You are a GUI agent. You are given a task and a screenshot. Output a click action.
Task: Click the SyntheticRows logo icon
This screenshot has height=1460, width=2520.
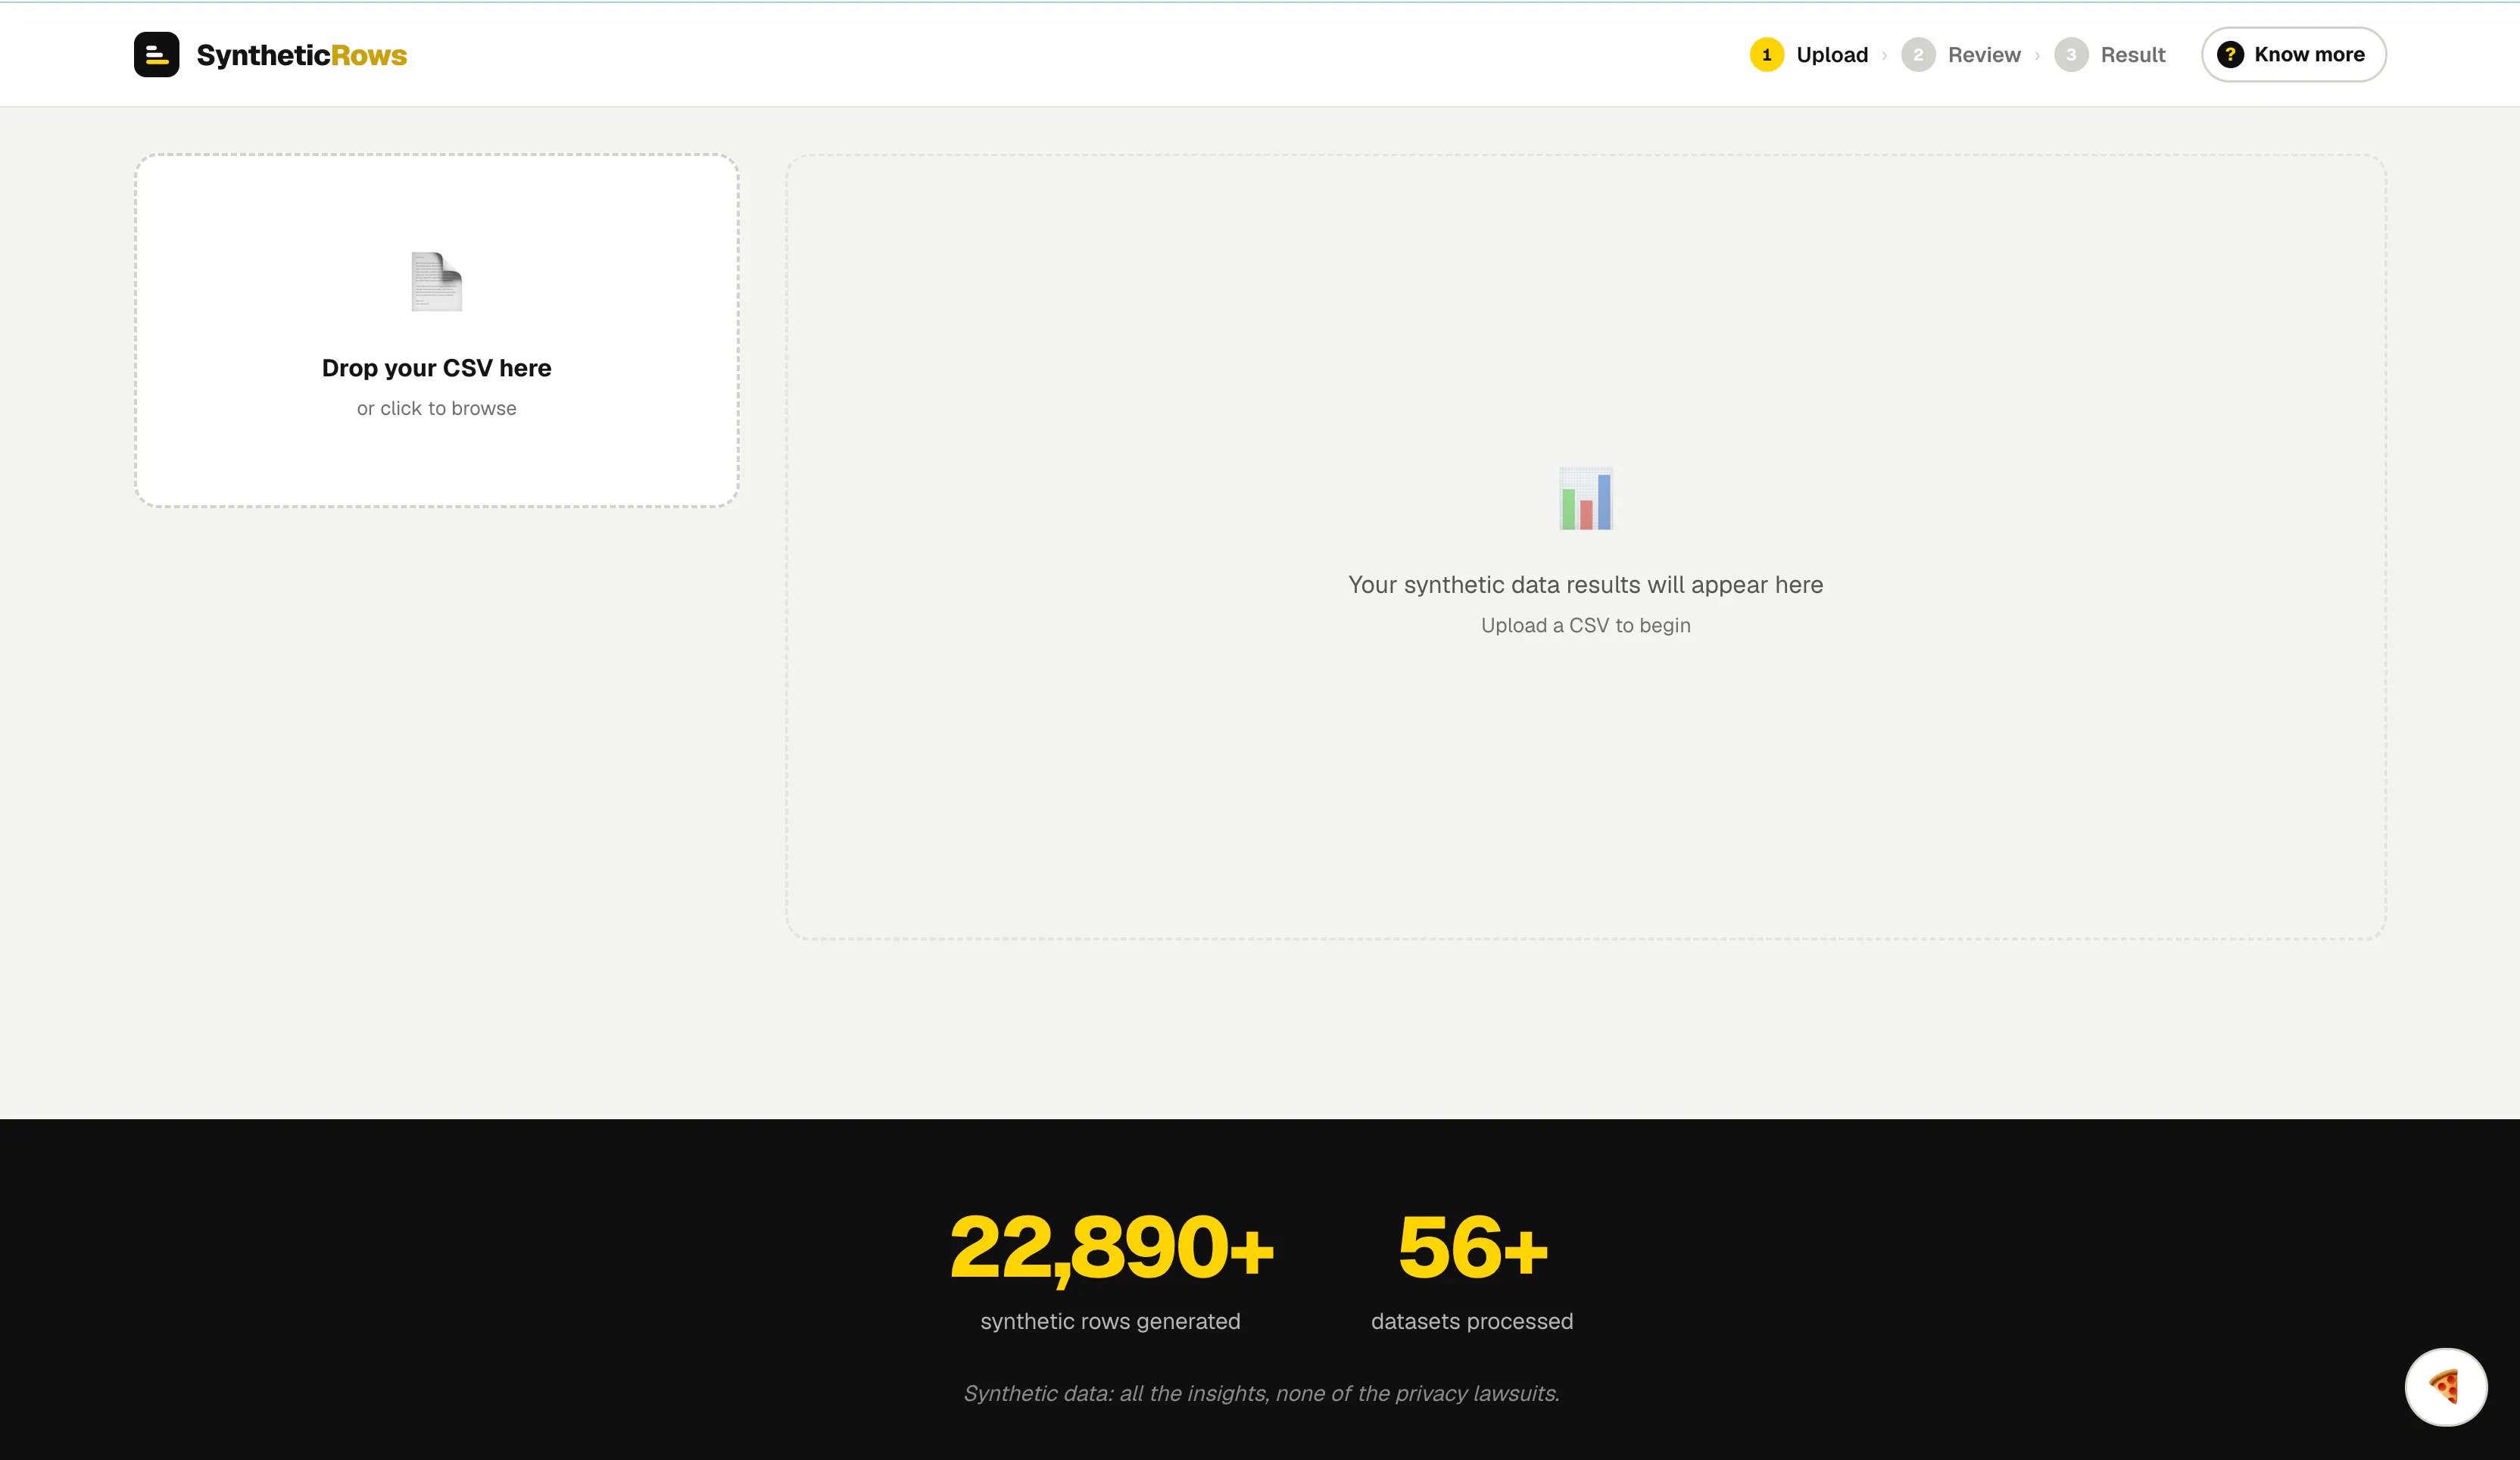157,54
